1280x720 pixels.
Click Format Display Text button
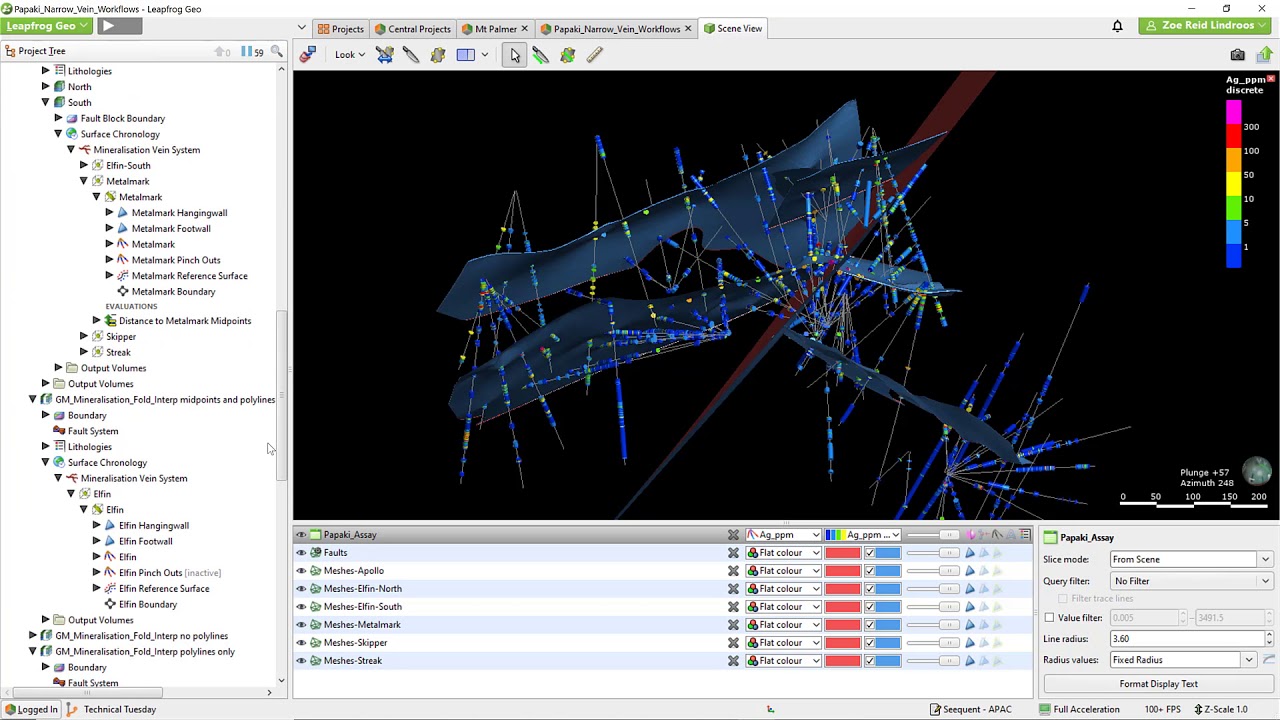click(x=1158, y=684)
